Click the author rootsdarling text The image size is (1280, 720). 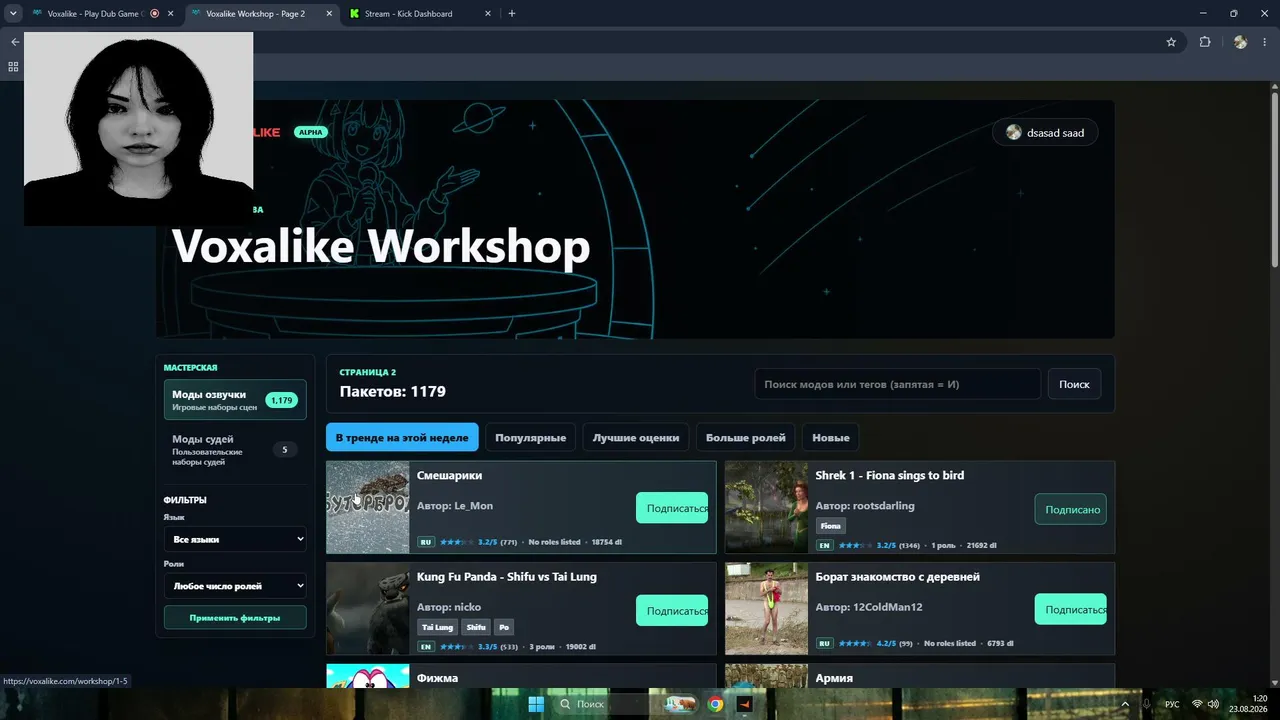884,506
